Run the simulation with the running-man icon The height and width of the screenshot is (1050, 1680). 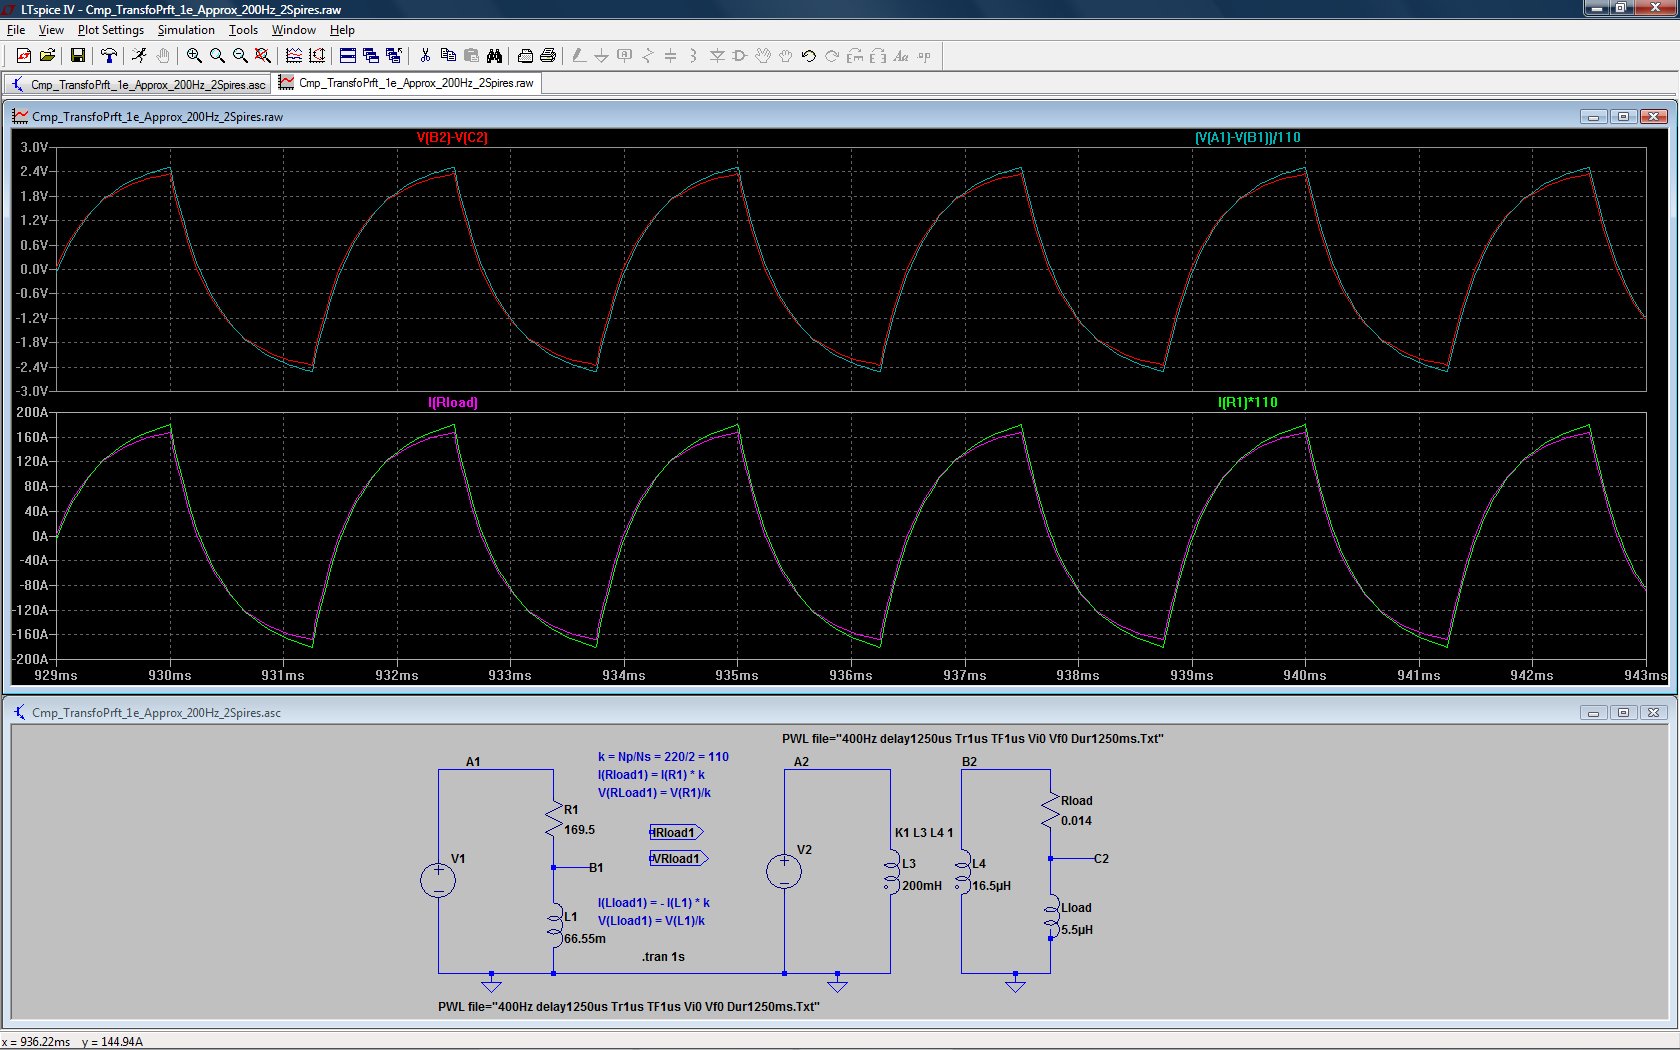pos(139,56)
